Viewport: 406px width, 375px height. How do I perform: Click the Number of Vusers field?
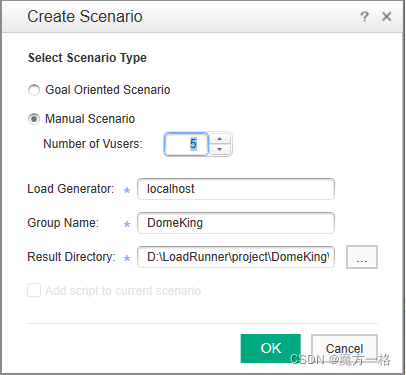186,144
